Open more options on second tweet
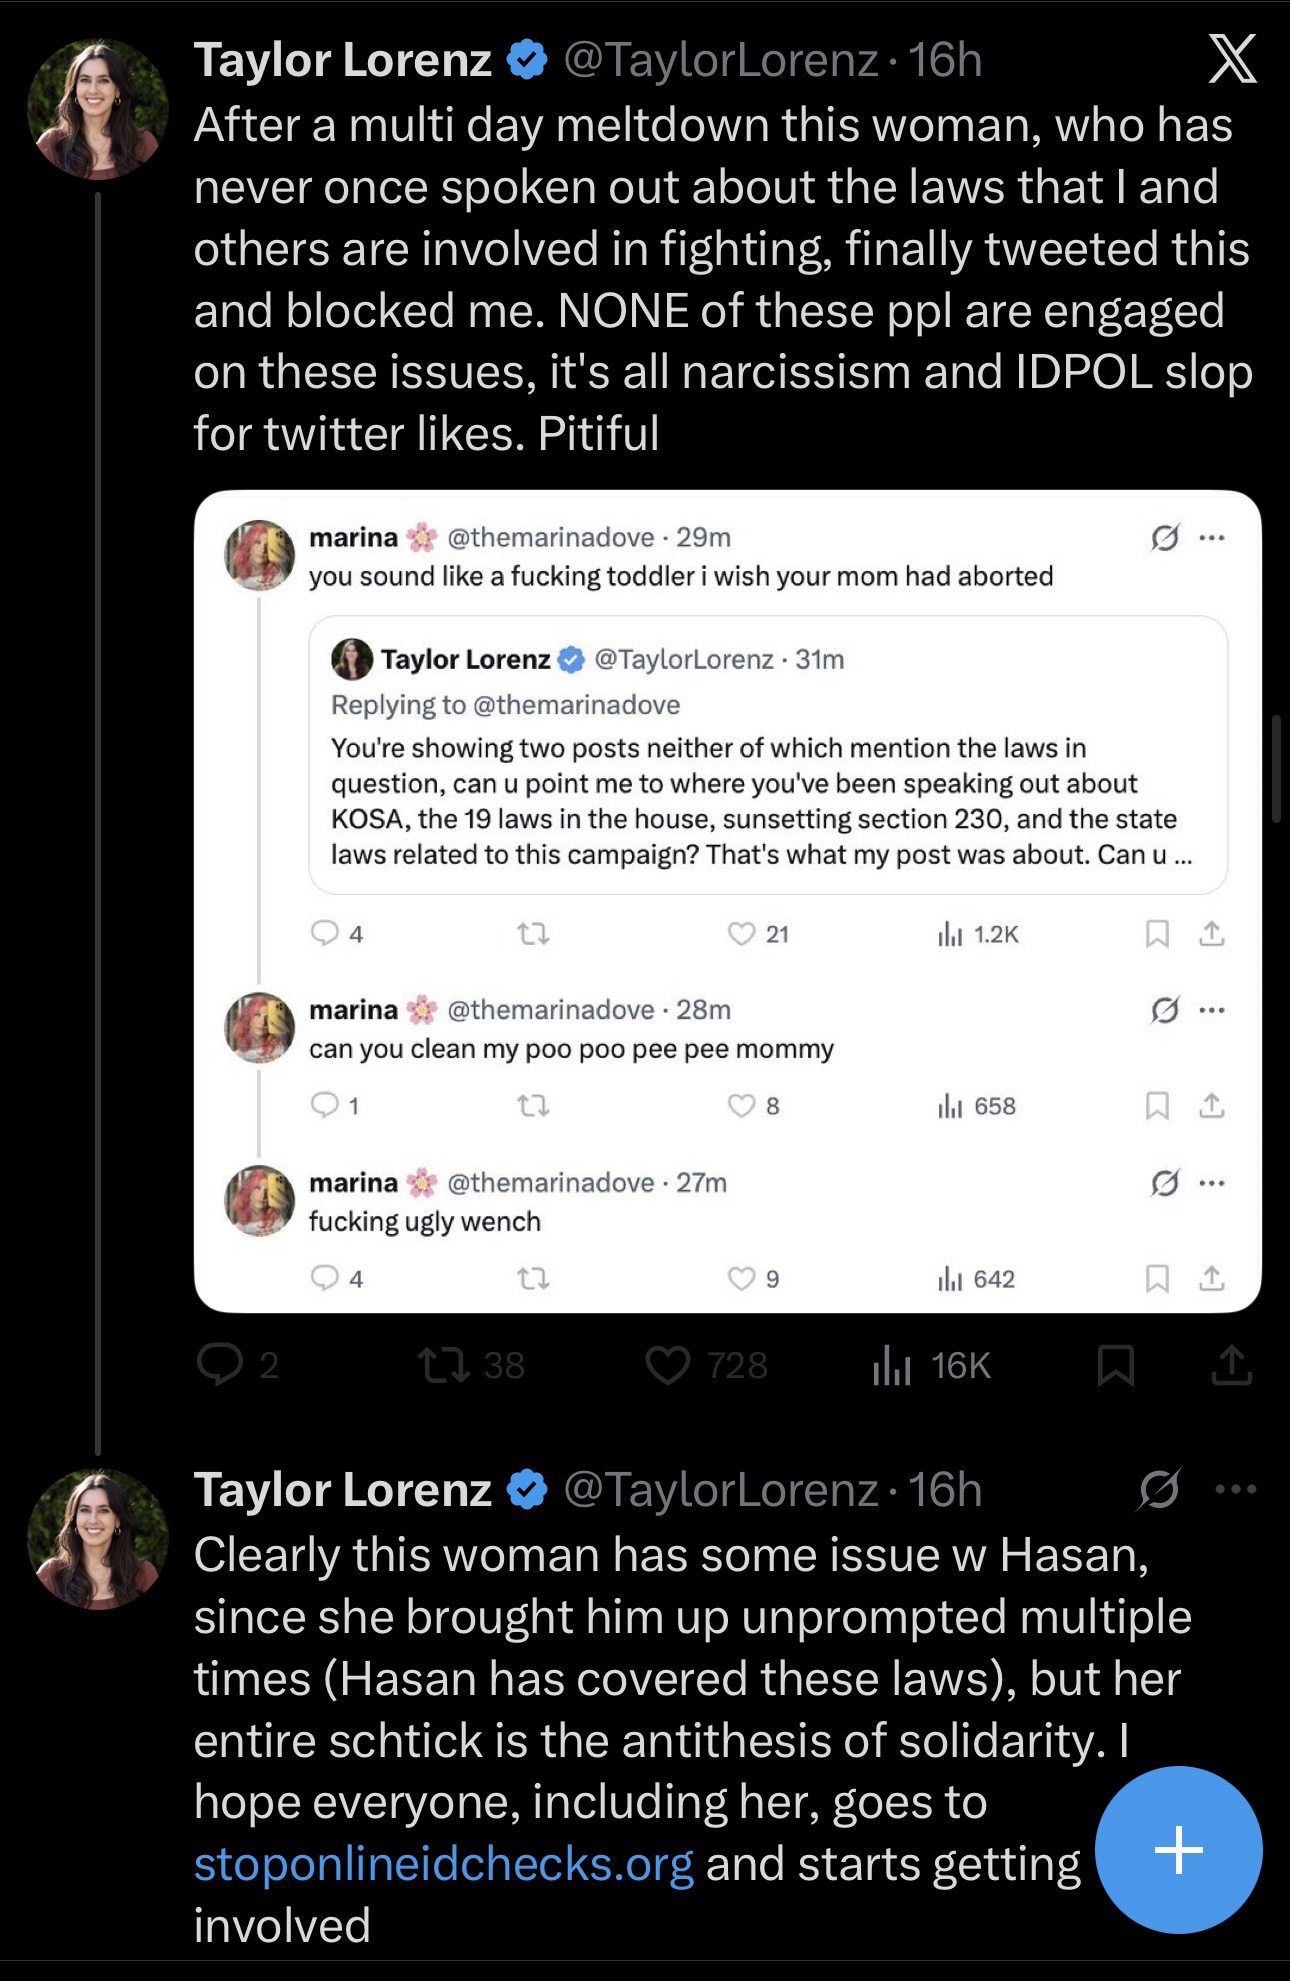 click(1236, 1489)
